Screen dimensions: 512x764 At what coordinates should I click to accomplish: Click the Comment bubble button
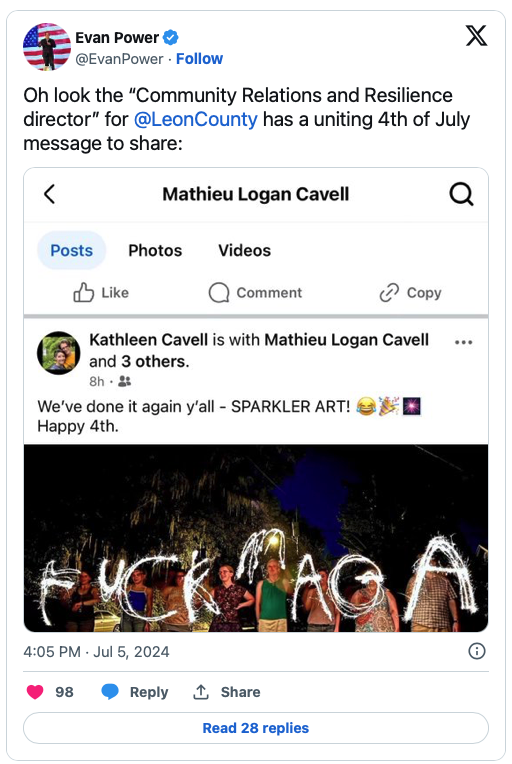255,292
